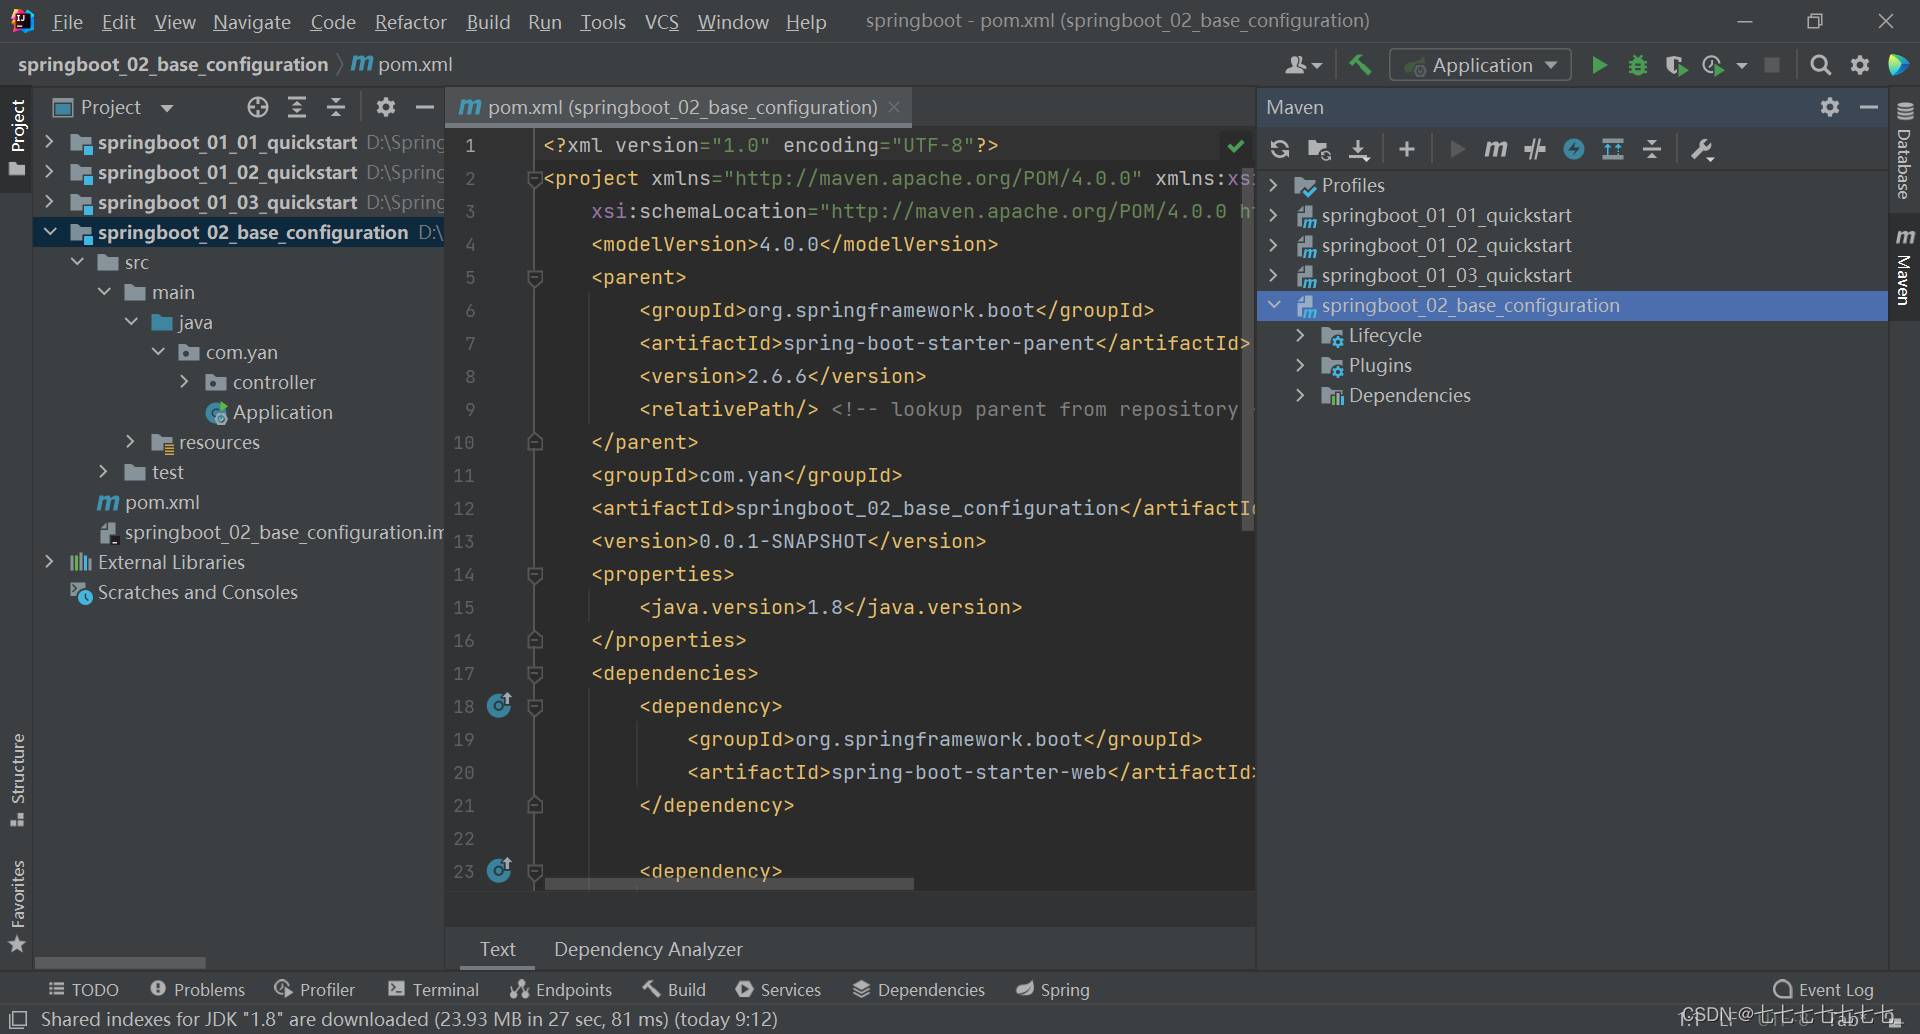Image resolution: width=1920 pixels, height=1034 pixels.
Task: Open Maven settings wrench icon
Action: click(x=1702, y=149)
